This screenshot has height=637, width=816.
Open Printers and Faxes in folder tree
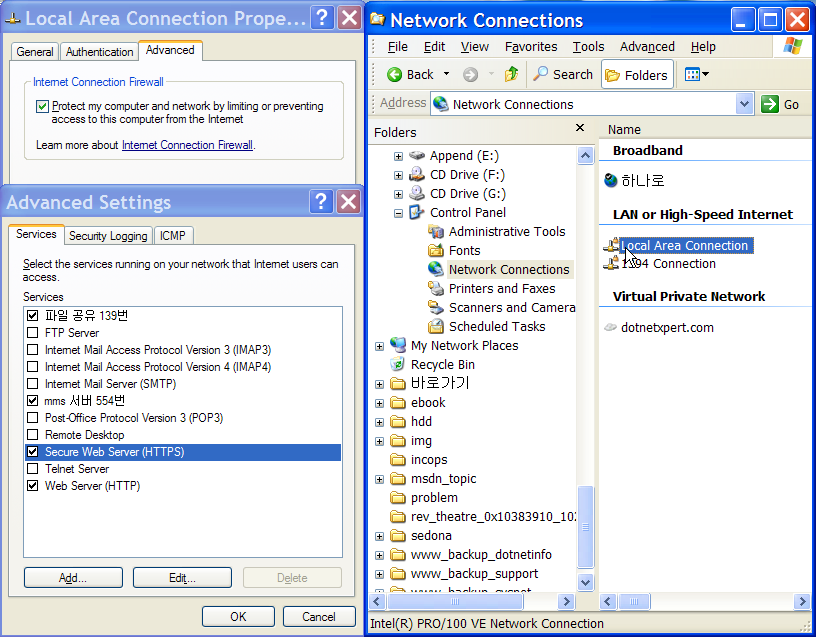coord(435,289)
